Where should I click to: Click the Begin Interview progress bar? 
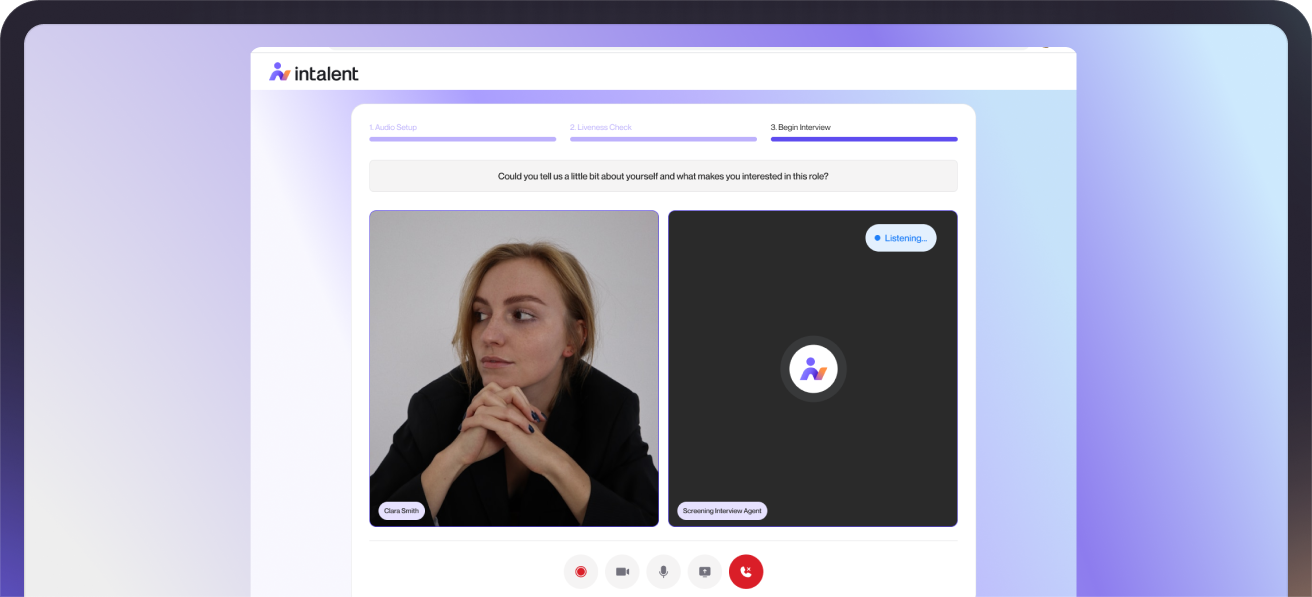(864, 139)
